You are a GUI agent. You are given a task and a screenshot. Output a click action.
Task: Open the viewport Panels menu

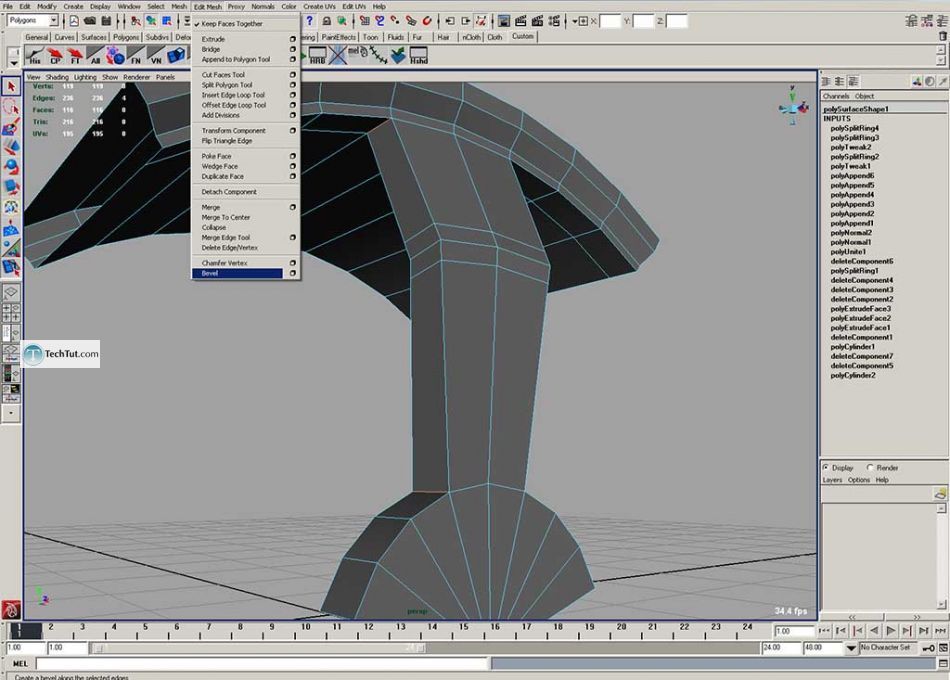pos(165,77)
